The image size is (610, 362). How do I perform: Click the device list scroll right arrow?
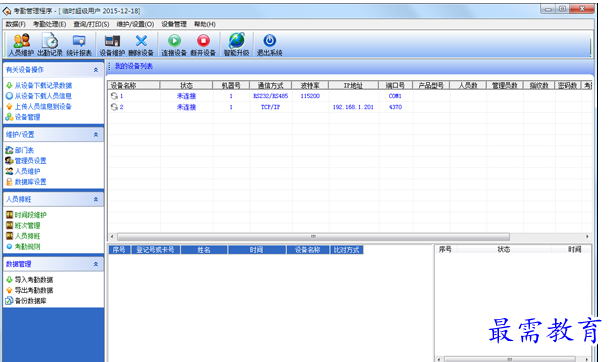(587, 236)
